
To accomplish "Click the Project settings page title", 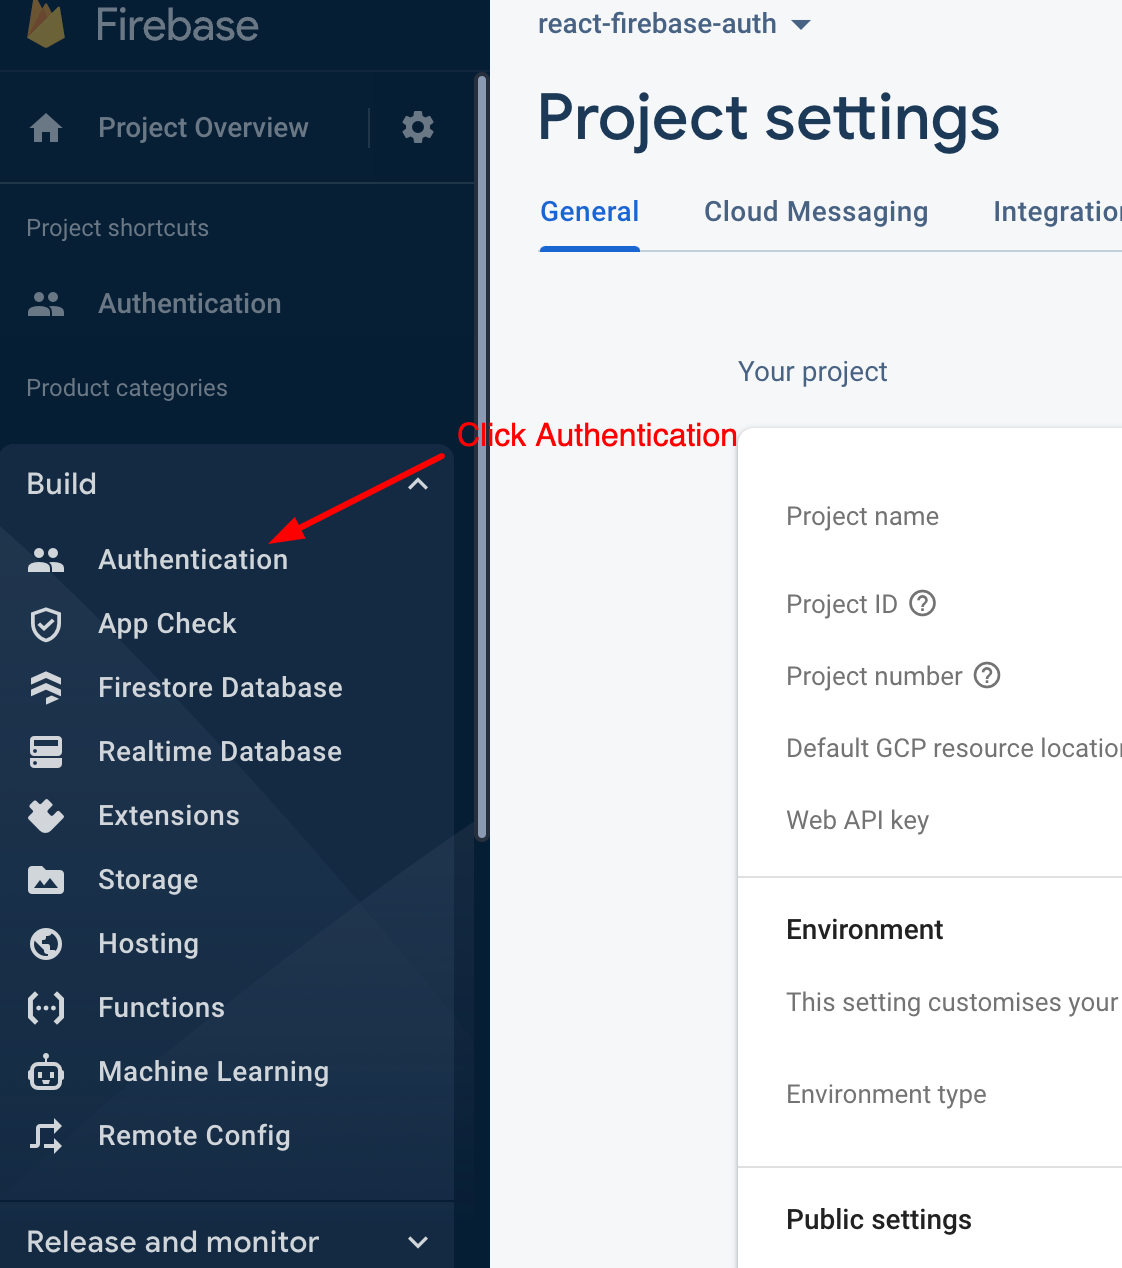I will pyautogui.click(x=768, y=118).
